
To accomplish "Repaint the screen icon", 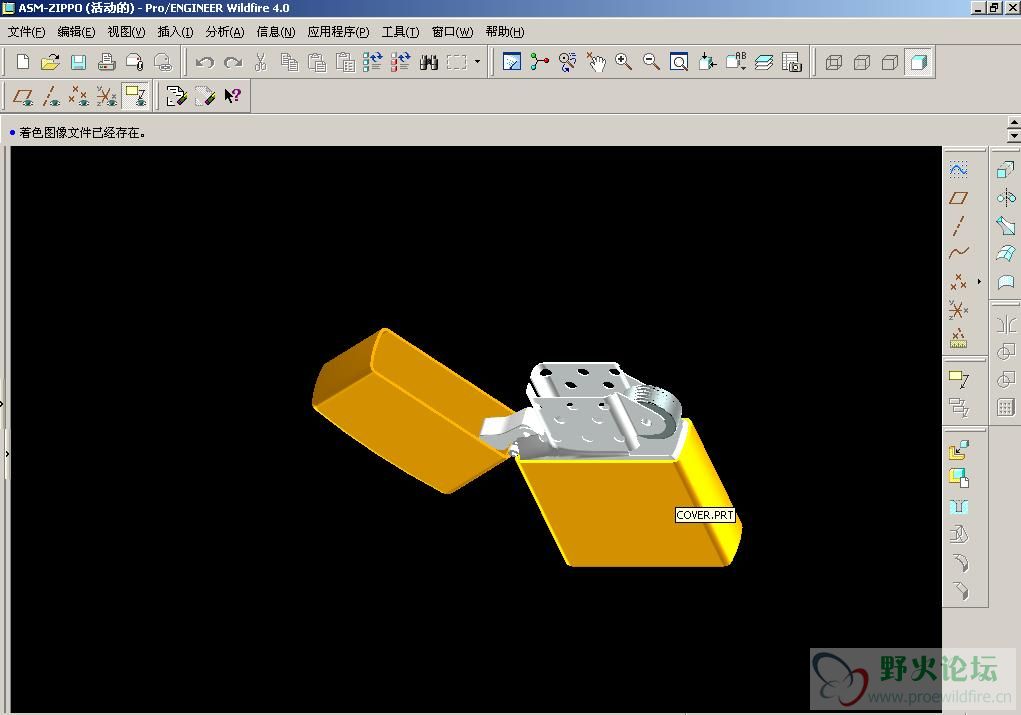I will point(512,62).
